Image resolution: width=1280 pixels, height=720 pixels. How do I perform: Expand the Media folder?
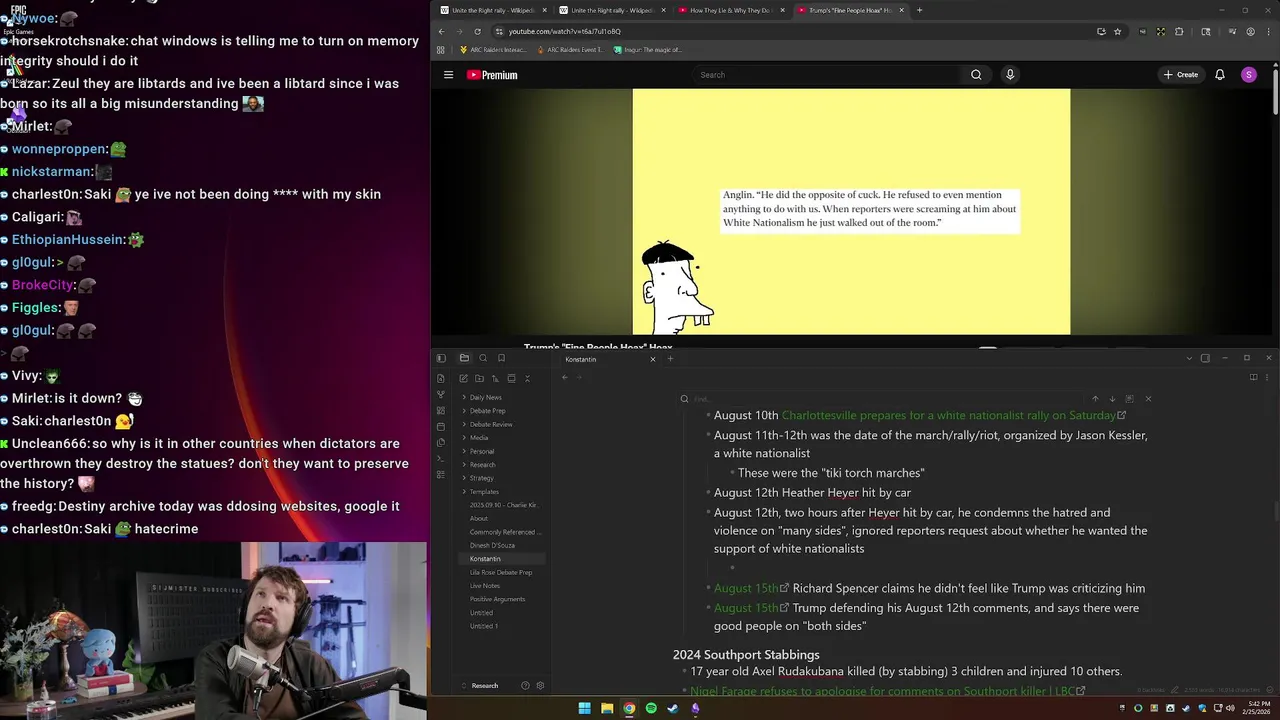(479, 438)
